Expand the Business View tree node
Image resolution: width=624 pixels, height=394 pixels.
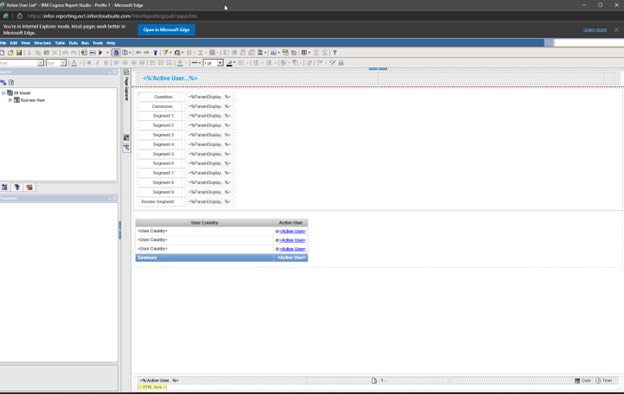click(x=10, y=100)
